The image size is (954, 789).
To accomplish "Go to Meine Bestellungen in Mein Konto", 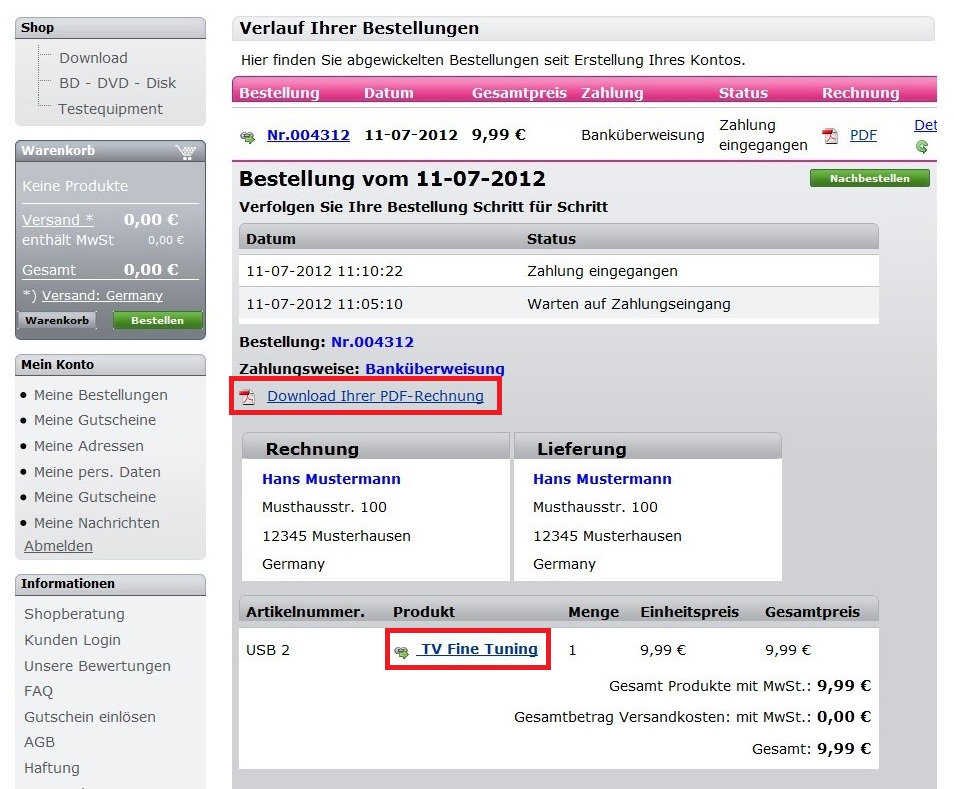I will [x=100, y=395].
